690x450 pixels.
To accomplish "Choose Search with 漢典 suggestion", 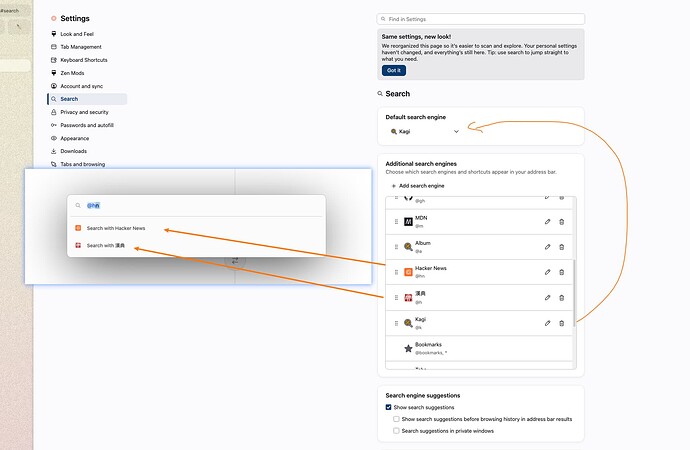I will (x=197, y=245).
